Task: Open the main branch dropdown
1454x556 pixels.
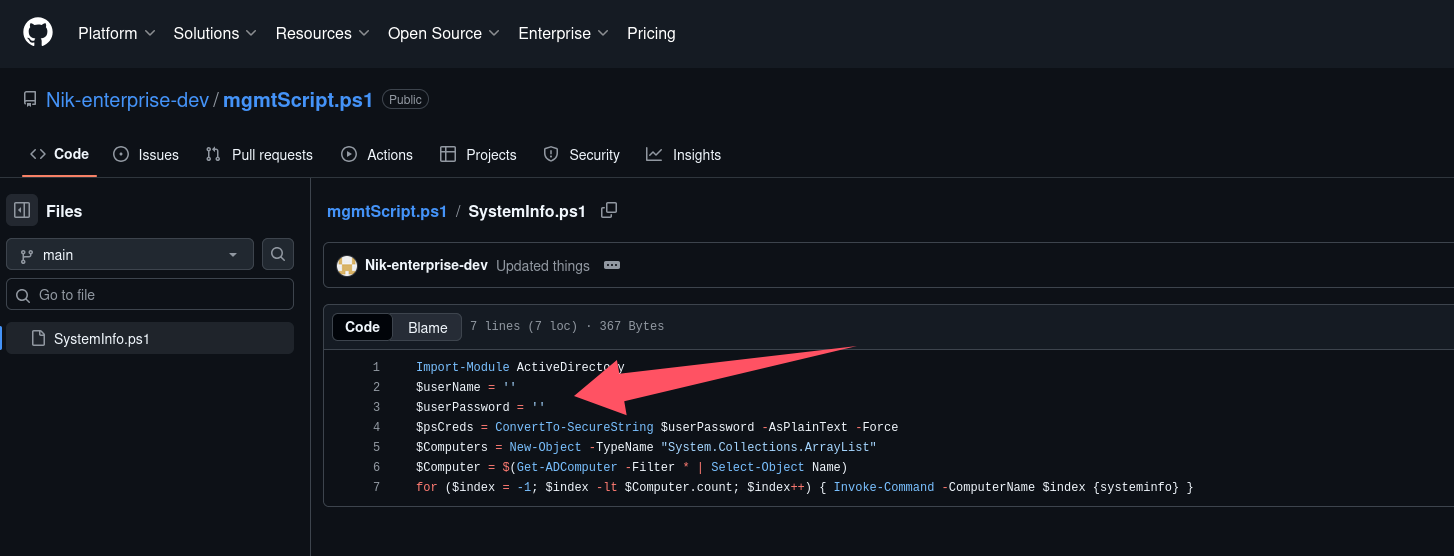Action: 130,255
